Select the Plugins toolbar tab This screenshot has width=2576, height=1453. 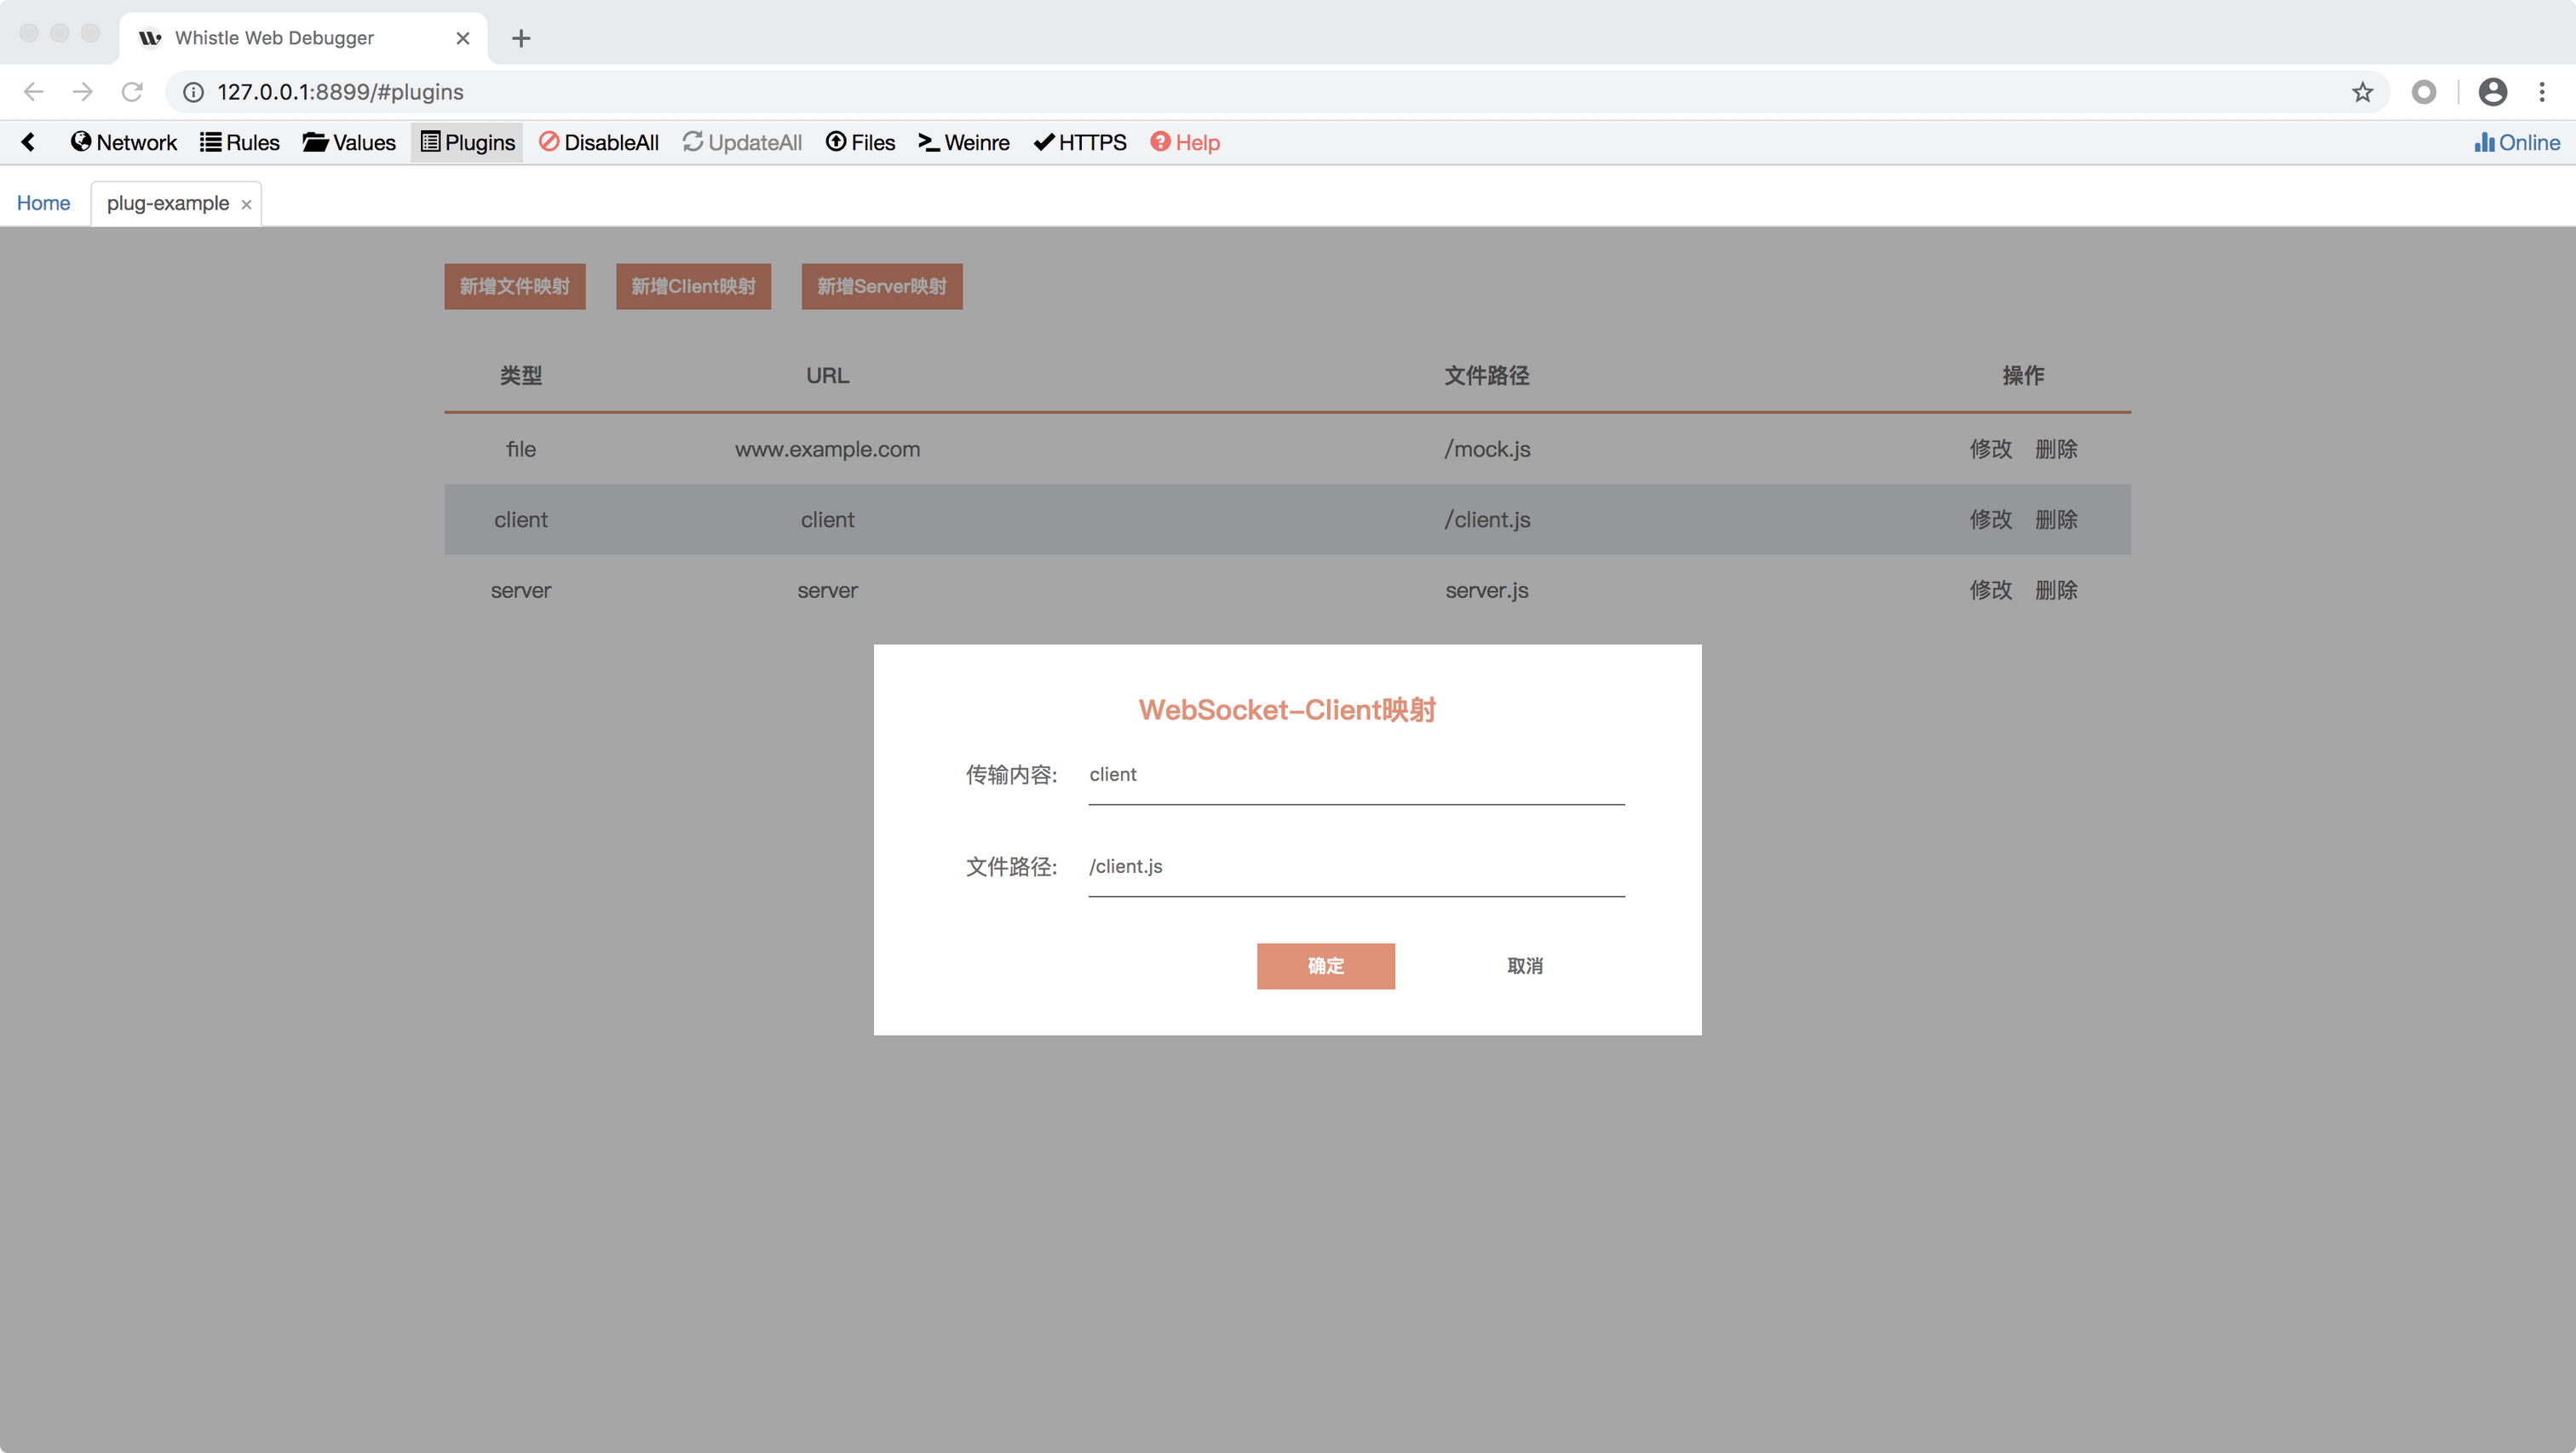coord(467,142)
